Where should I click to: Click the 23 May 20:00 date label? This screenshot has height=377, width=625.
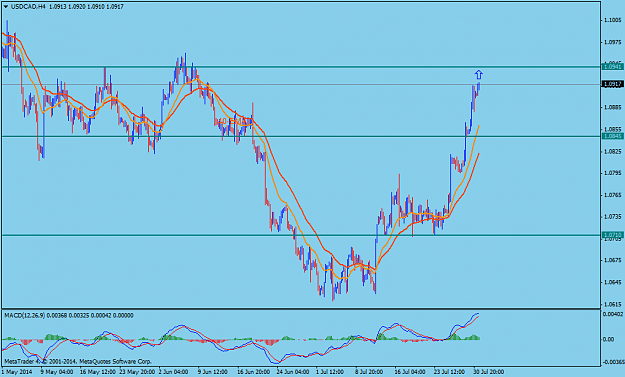coord(136,372)
